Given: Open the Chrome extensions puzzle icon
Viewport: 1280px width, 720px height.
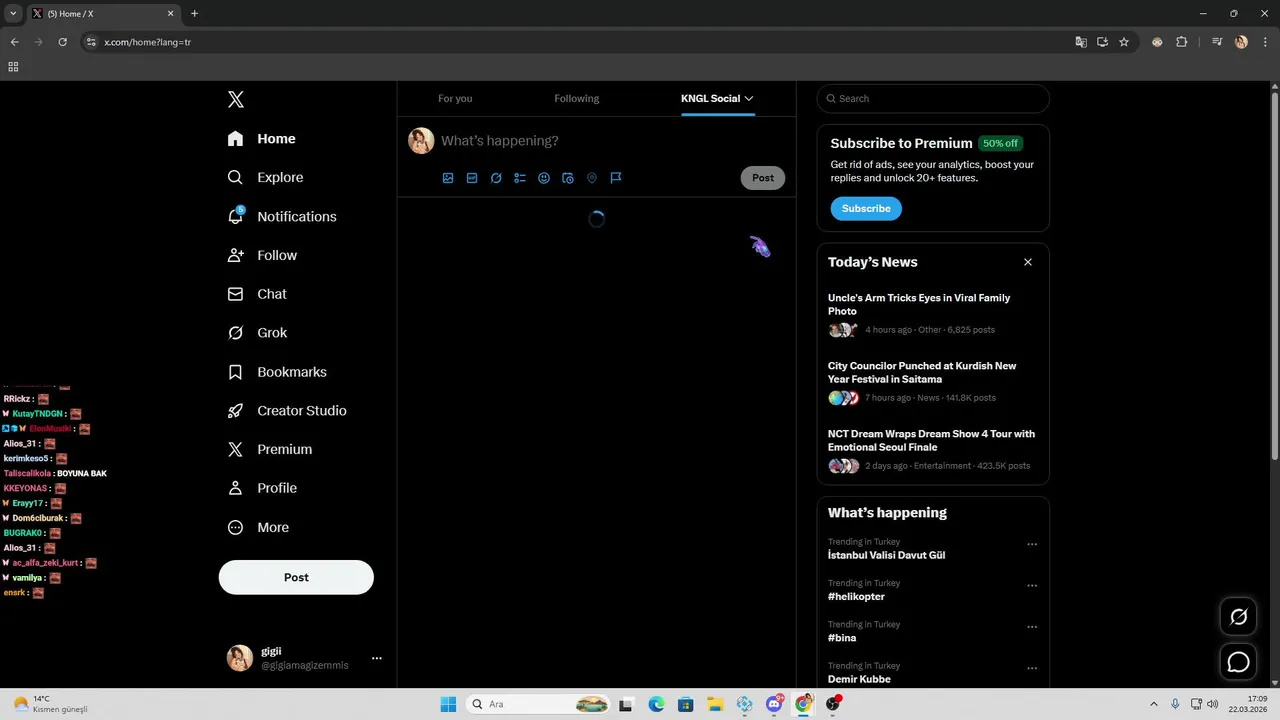Looking at the screenshot, I should 1182,42.
